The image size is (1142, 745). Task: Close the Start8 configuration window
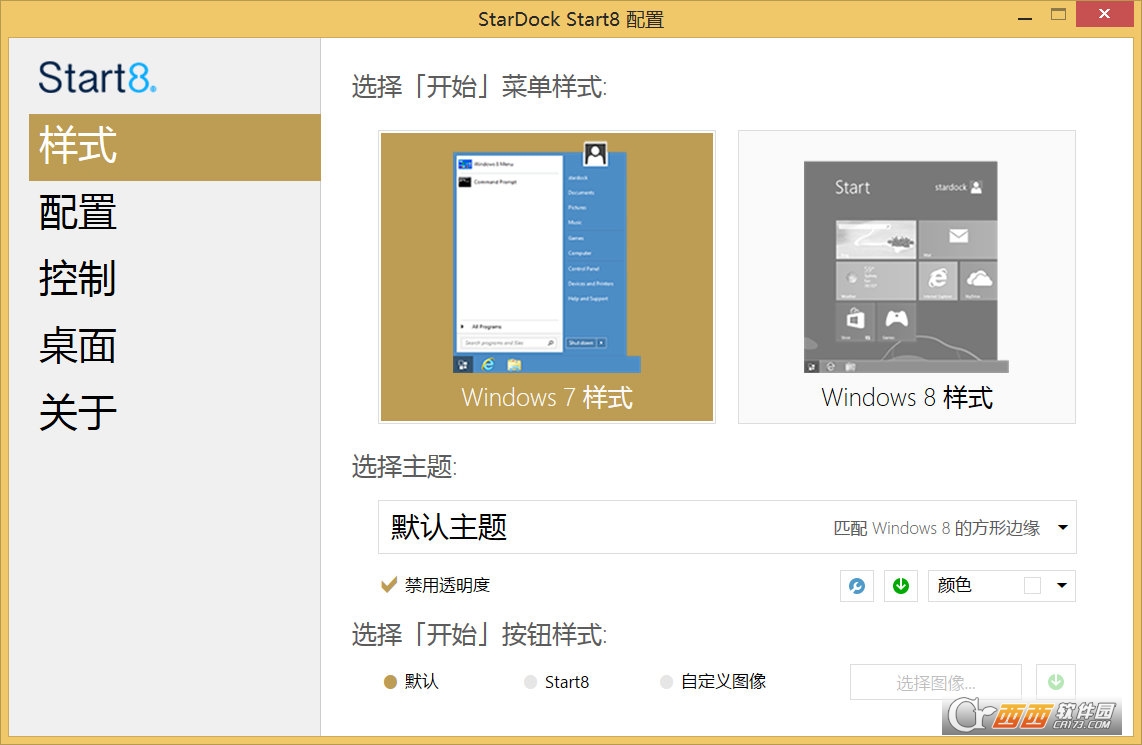coord(1104,14)
